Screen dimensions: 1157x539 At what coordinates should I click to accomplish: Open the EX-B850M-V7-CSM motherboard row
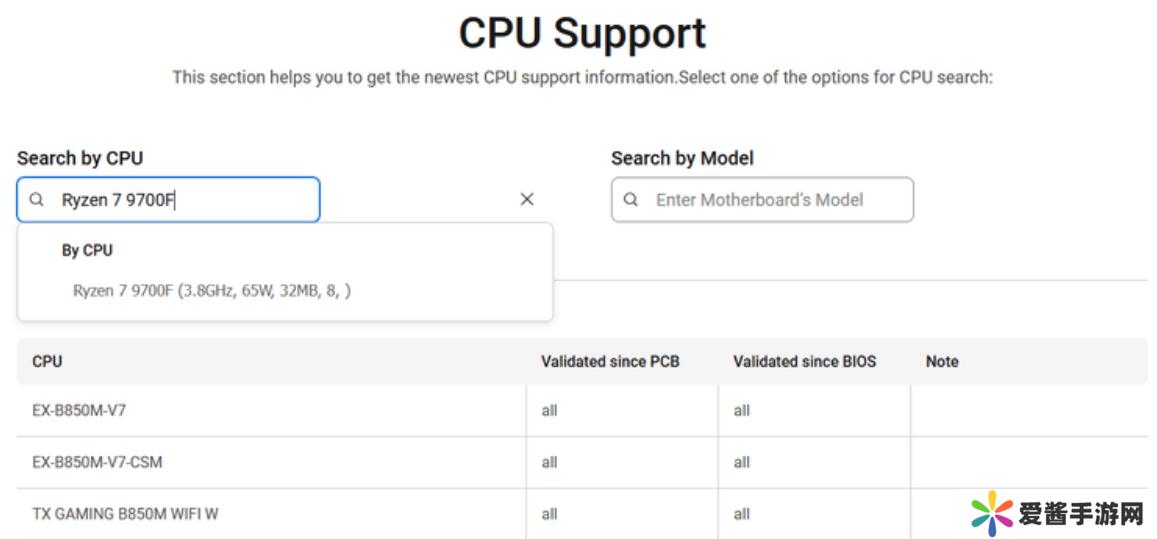click(97, 462)
